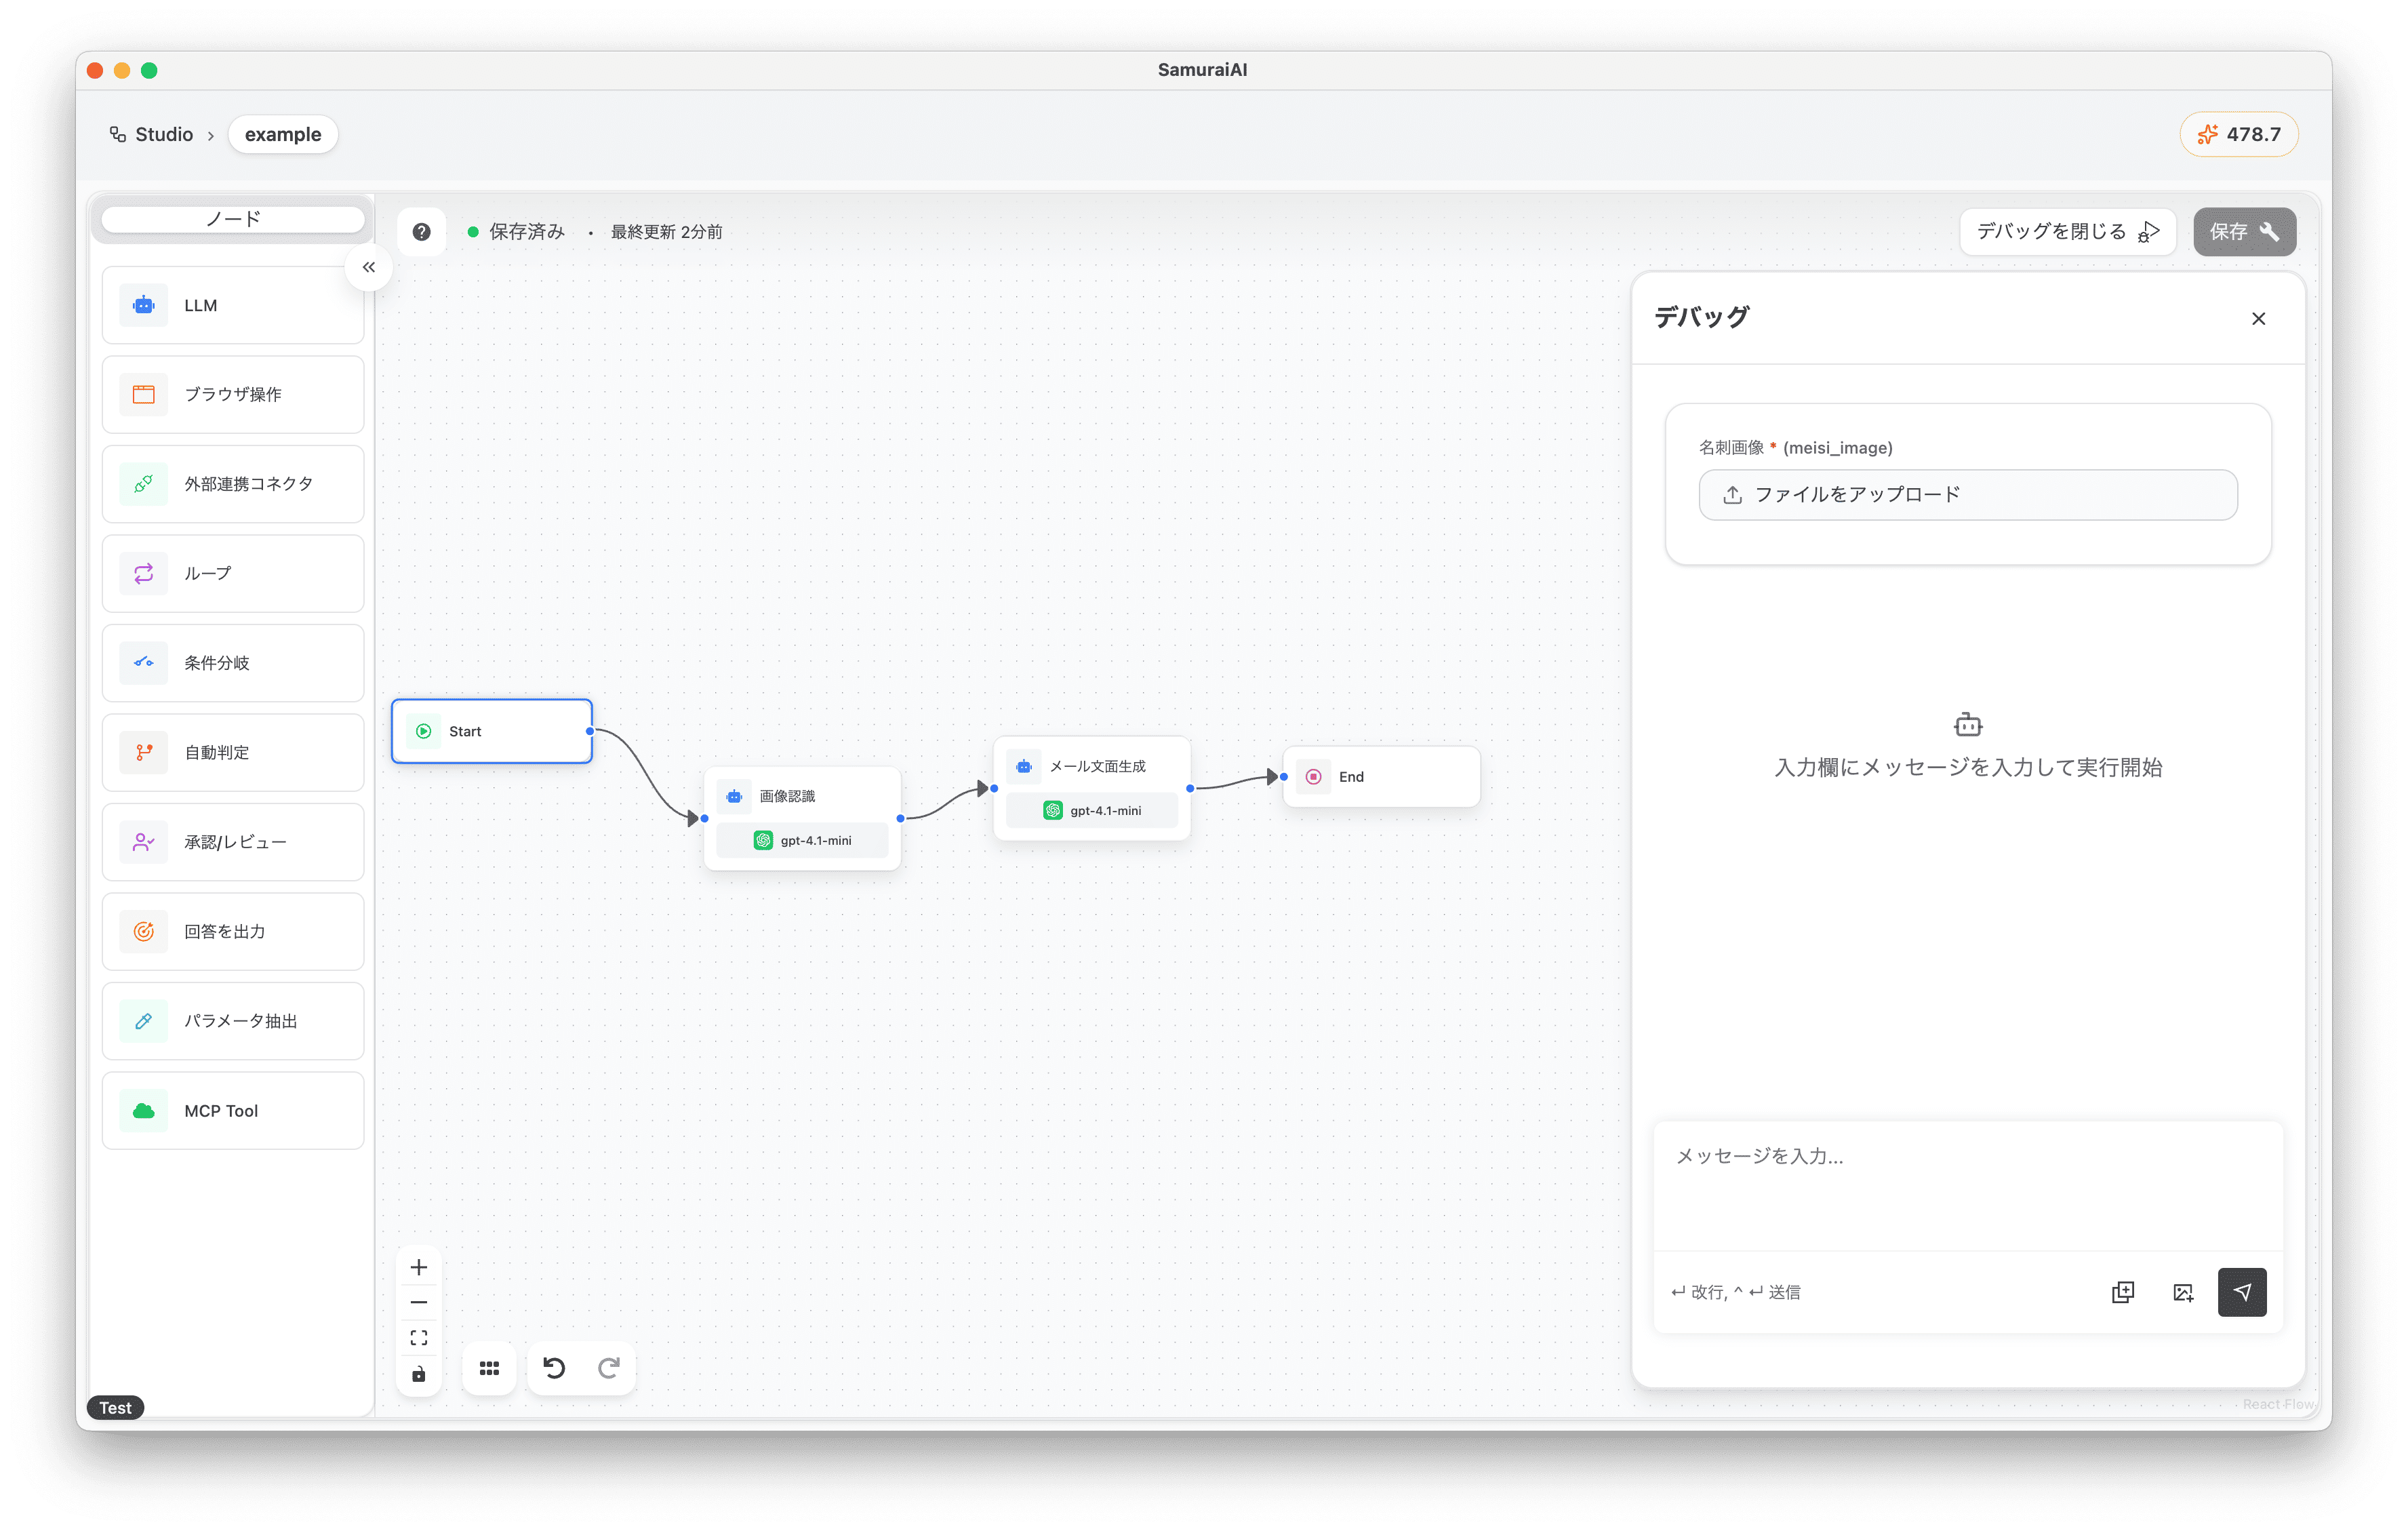Viewport: 2408px width, 1531px height.
Task: Click the help question mark icon
Action: (421, 231)
